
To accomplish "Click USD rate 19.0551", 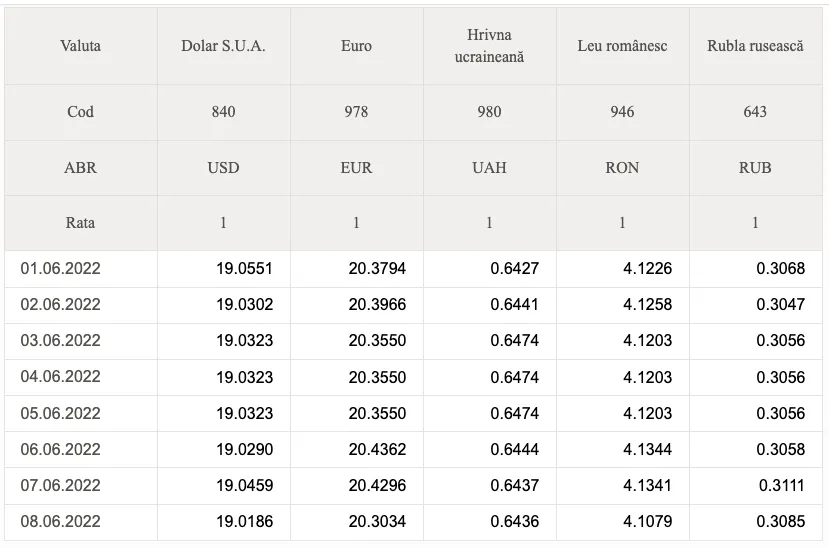I will coord(244,268).
